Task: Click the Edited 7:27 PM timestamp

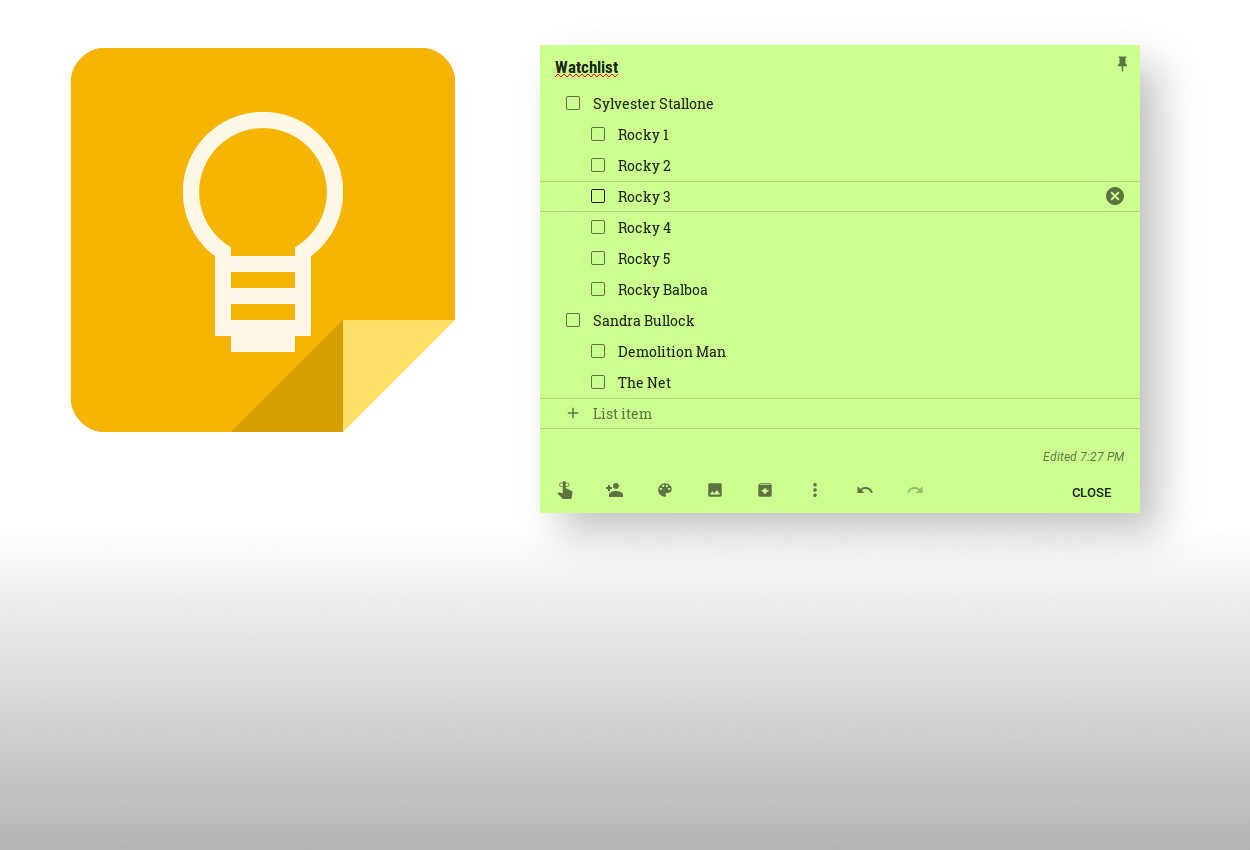Action: [x=1083, y=457]
